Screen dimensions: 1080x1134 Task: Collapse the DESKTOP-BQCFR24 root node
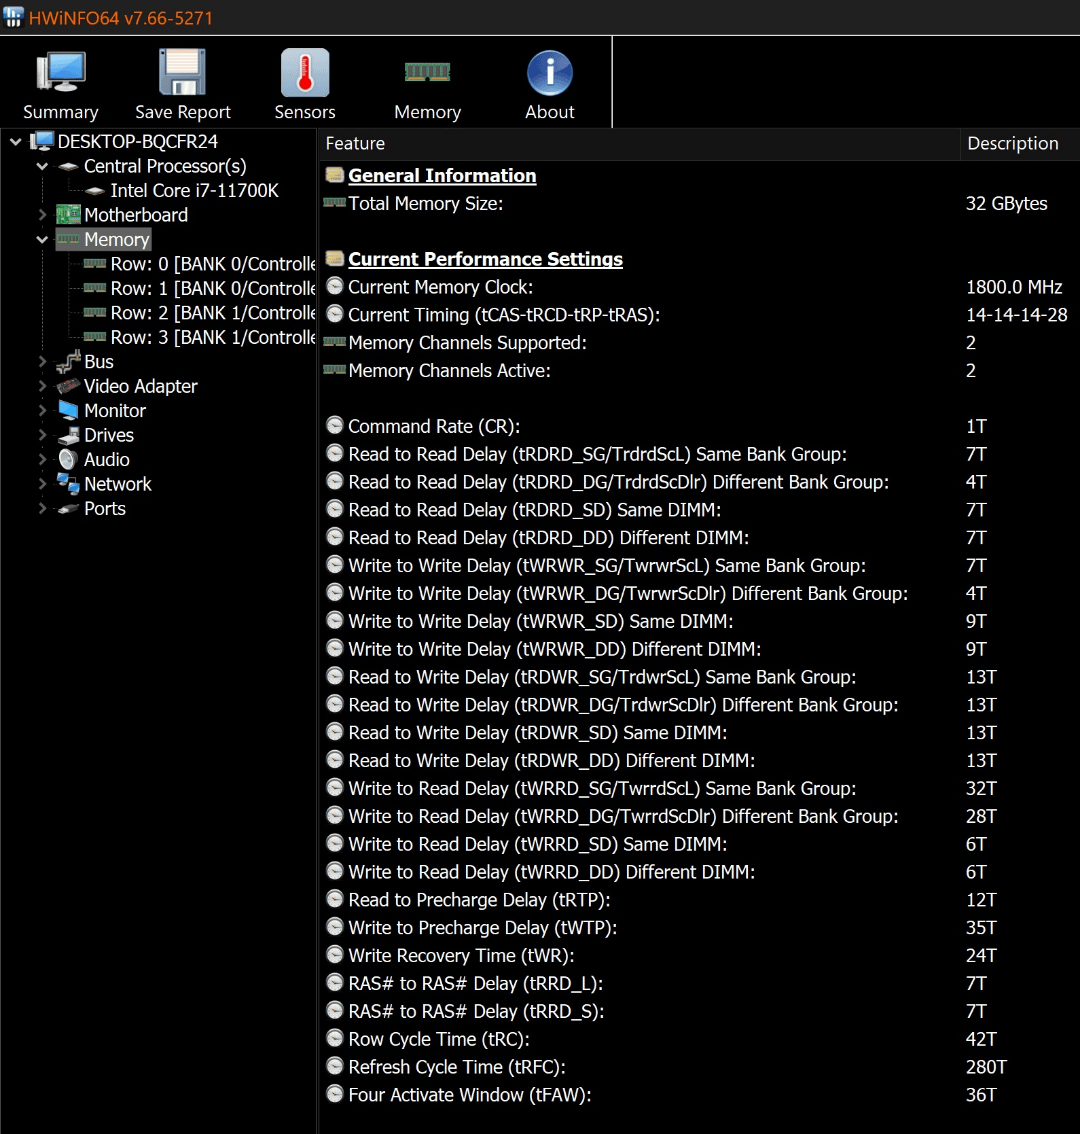point(15,142)
